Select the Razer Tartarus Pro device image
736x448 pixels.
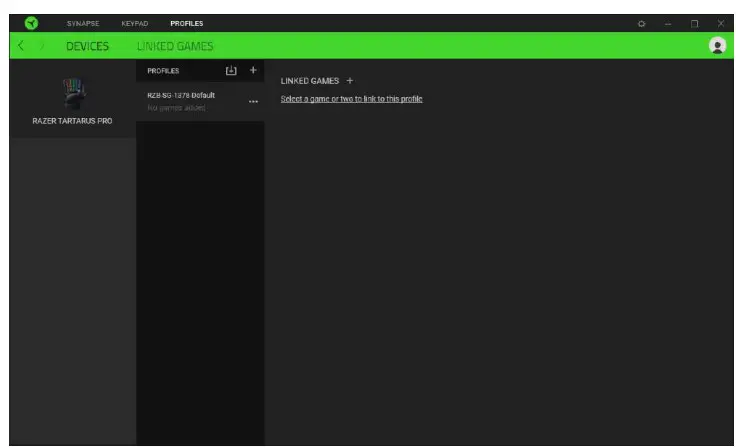(x=73, y=93)
